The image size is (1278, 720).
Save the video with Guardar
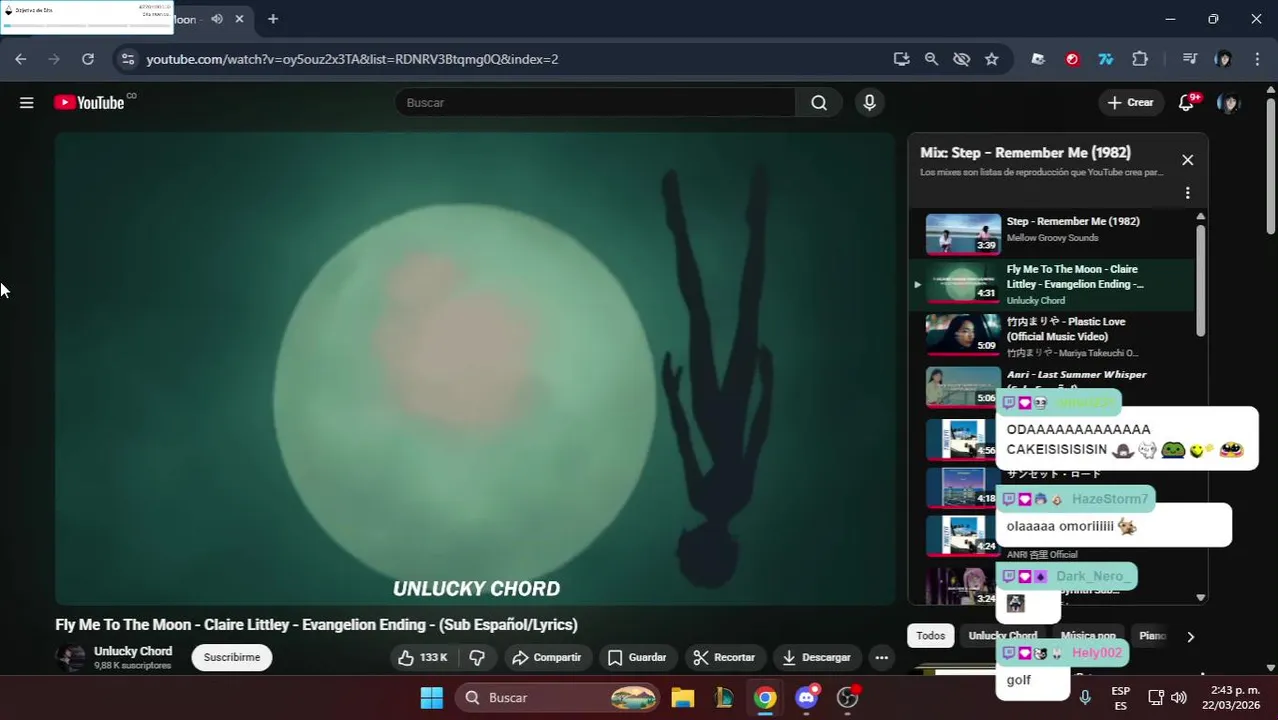[637, 657]
